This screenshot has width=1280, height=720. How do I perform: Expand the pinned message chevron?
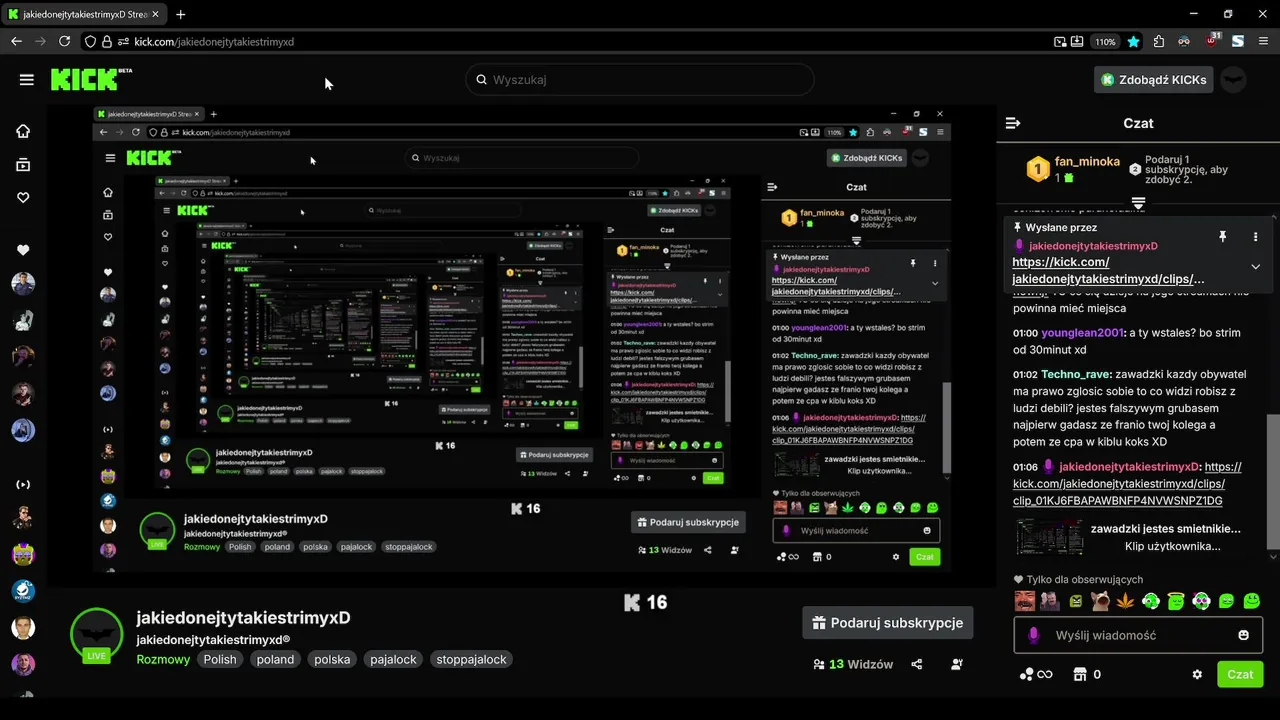(1256, 266)
